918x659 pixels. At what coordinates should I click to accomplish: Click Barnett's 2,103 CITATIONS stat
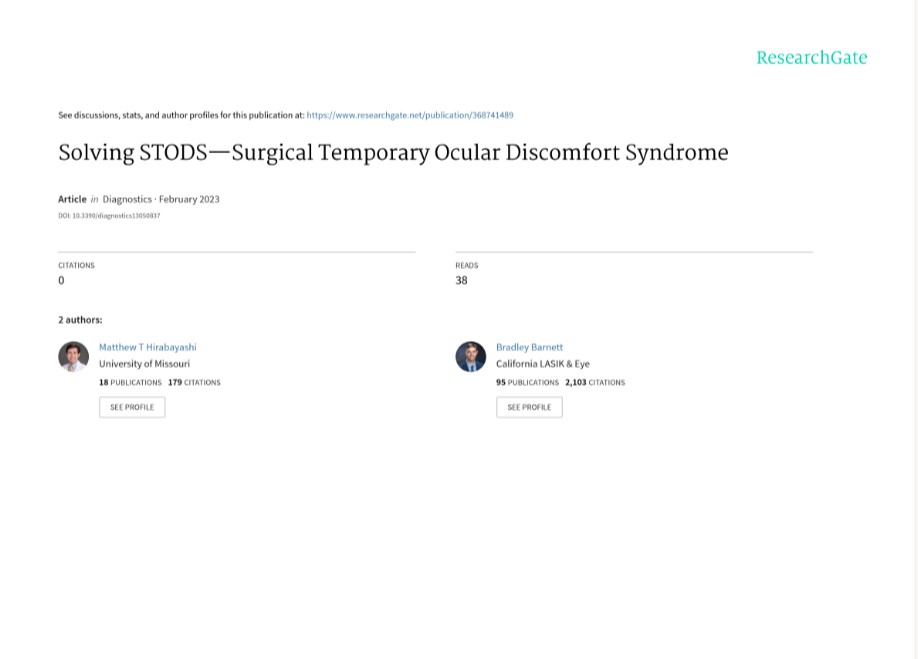pos(593,382)
